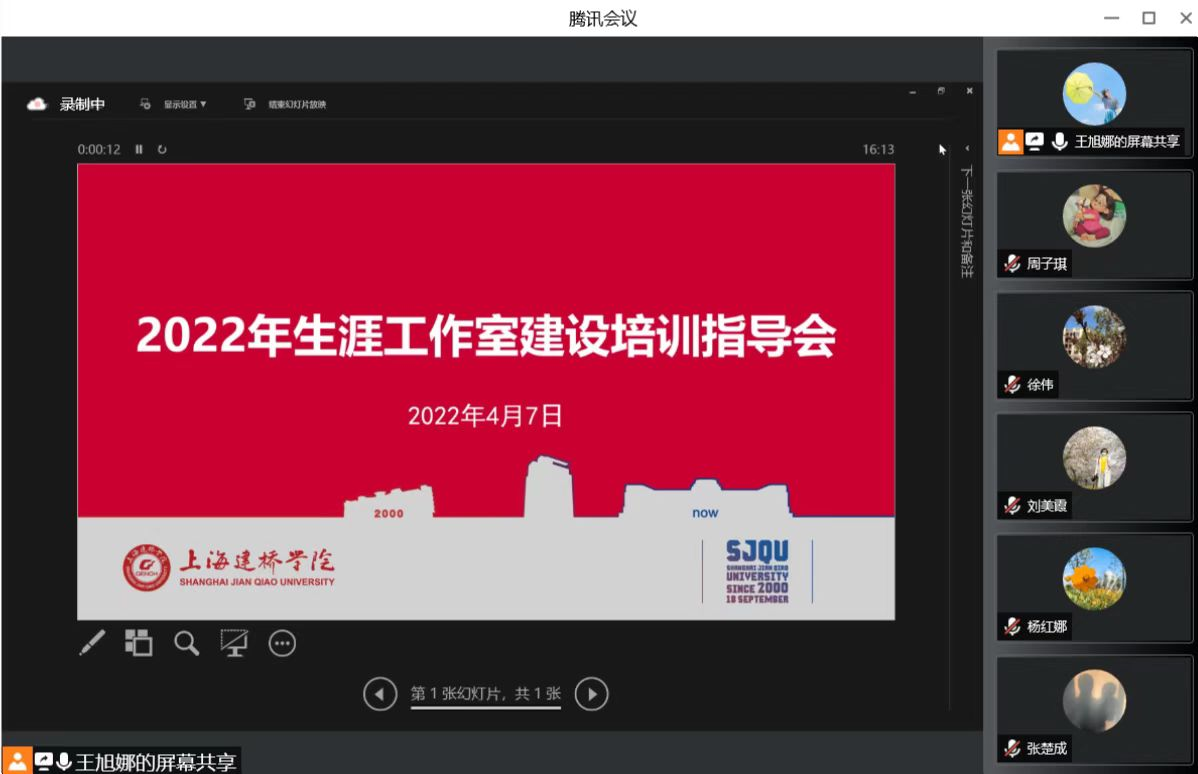1198x774 pixels.
Task: Open the 显示设置 dropdown
Action: tap(178, 104)
